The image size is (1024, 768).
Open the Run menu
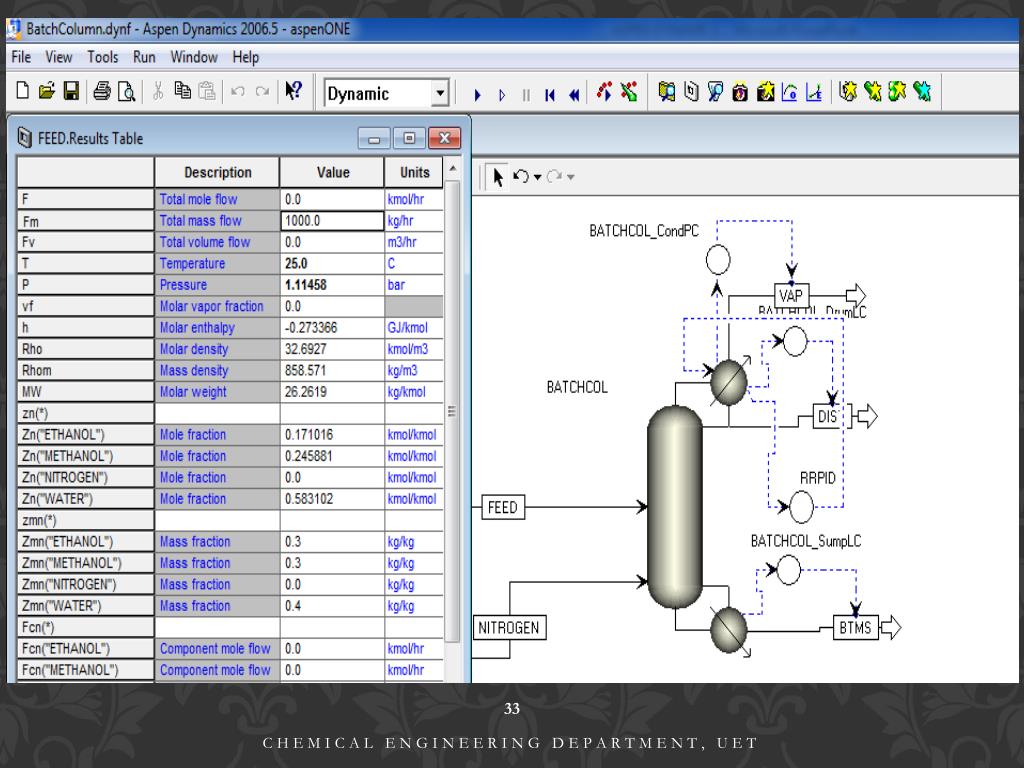point(144,57)
